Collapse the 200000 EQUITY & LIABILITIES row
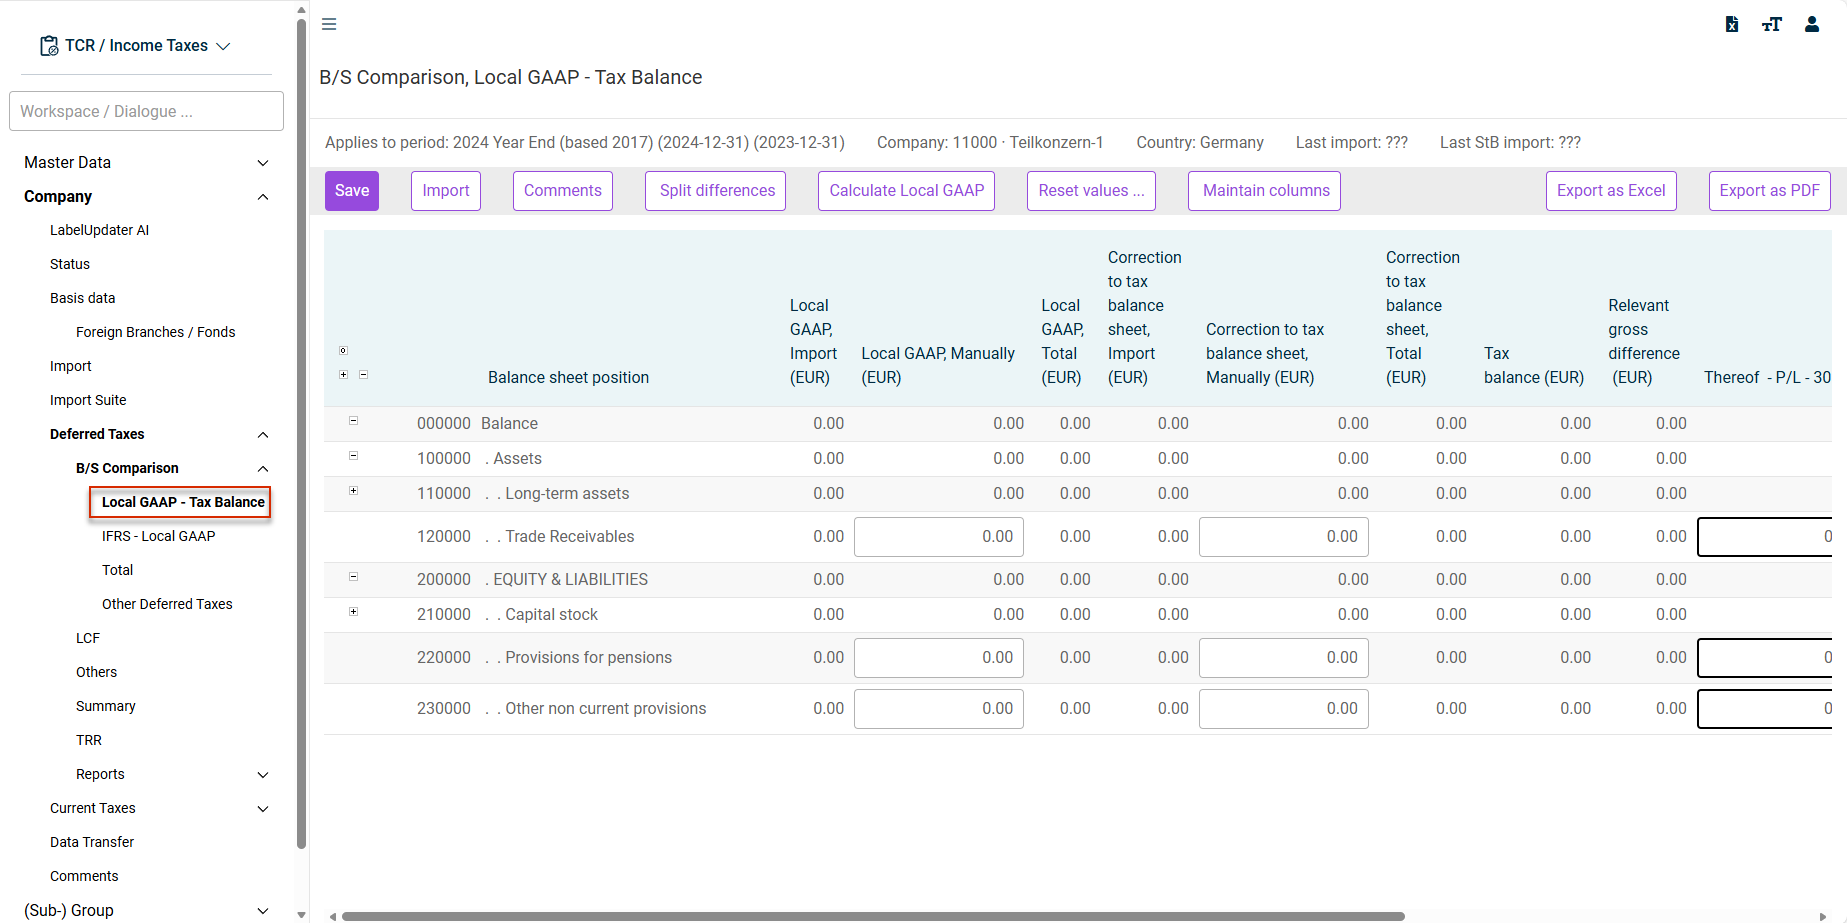This screenshot has width=1847, height=923. pyautogui.click(x=353, y=577)
